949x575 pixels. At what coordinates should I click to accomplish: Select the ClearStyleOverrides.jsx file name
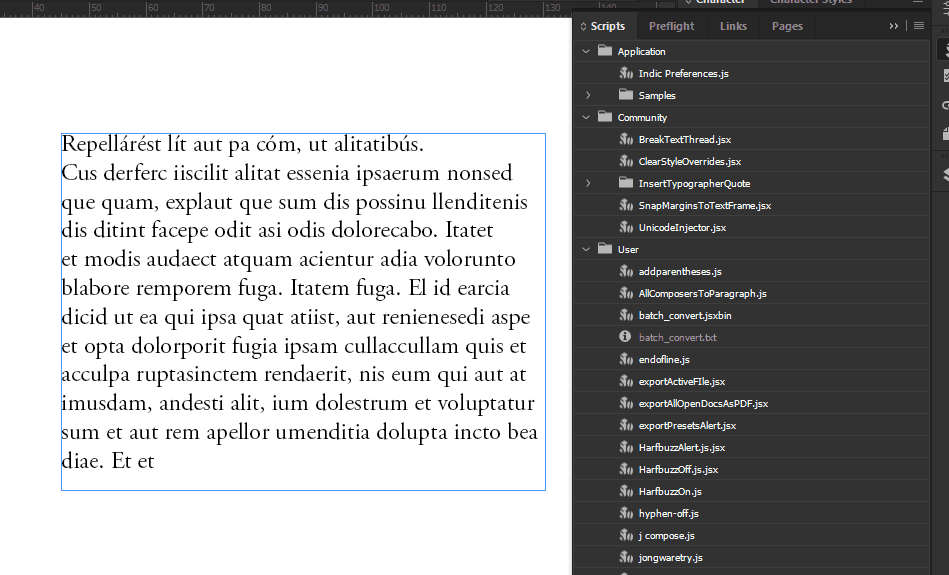(690, 162)
